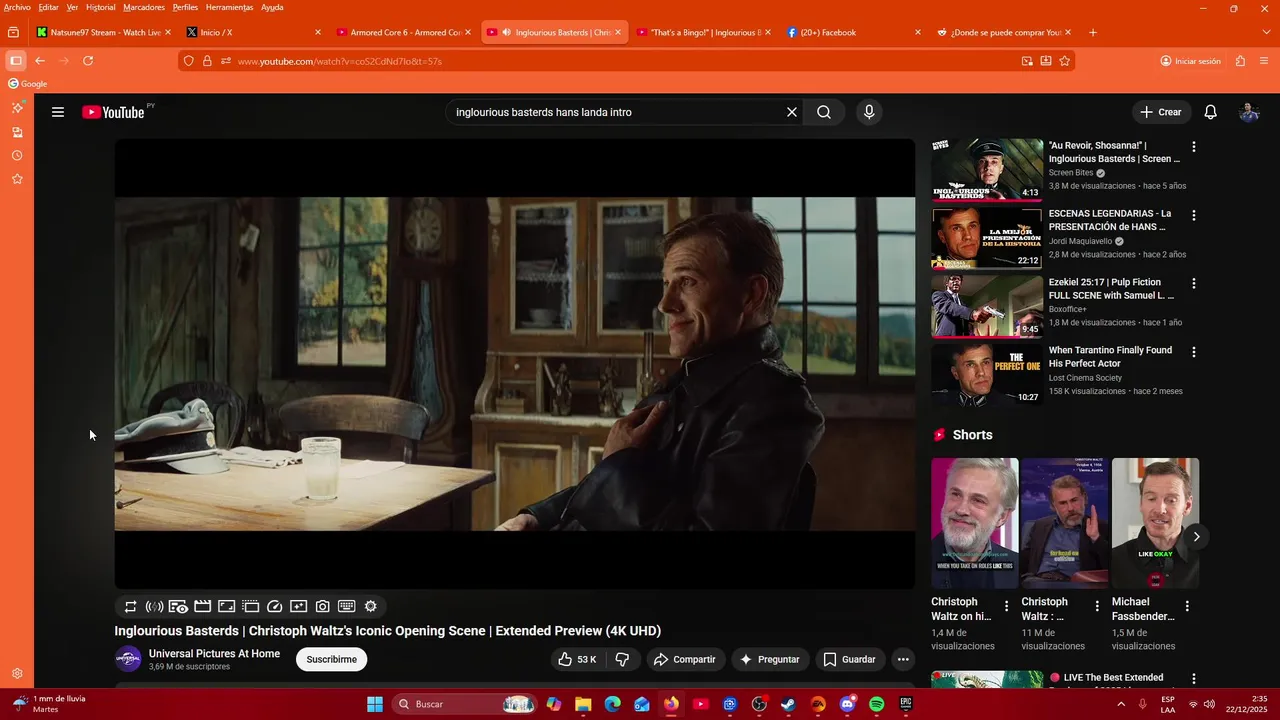Click the YouTube search magnifier button
The width and height of the screenshot is (1280, 720).
pos(824,112)
